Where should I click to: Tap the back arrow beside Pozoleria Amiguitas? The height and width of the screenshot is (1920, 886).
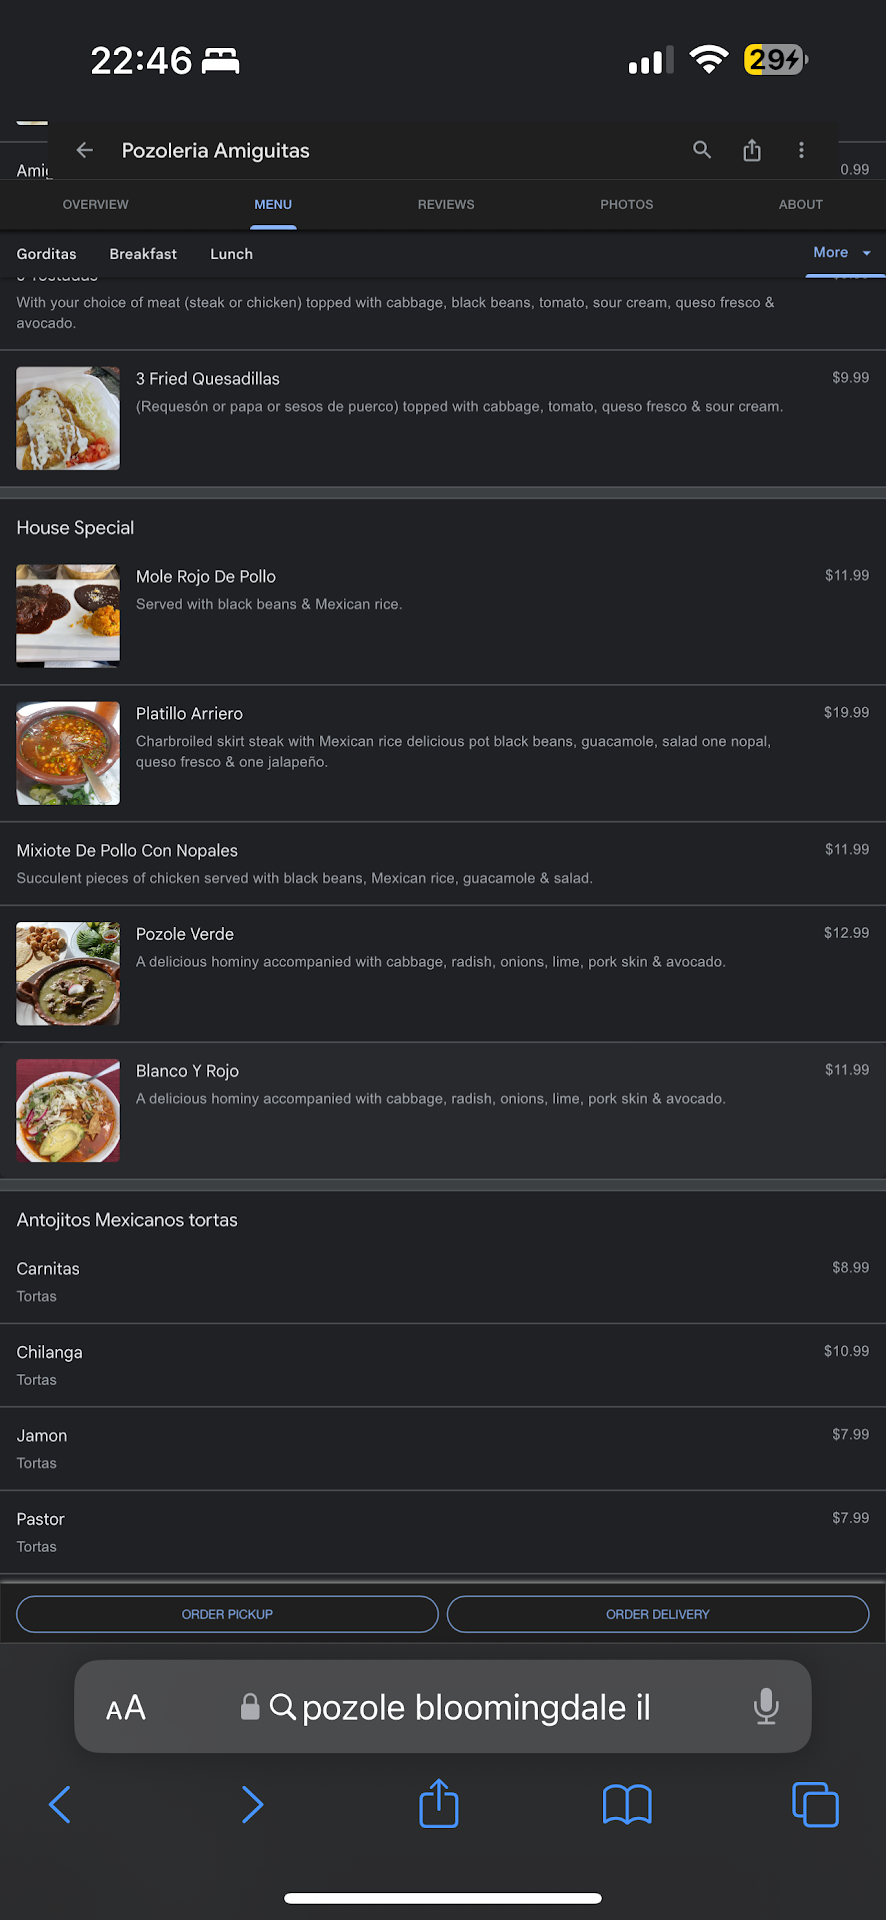[x=85, y=150]
